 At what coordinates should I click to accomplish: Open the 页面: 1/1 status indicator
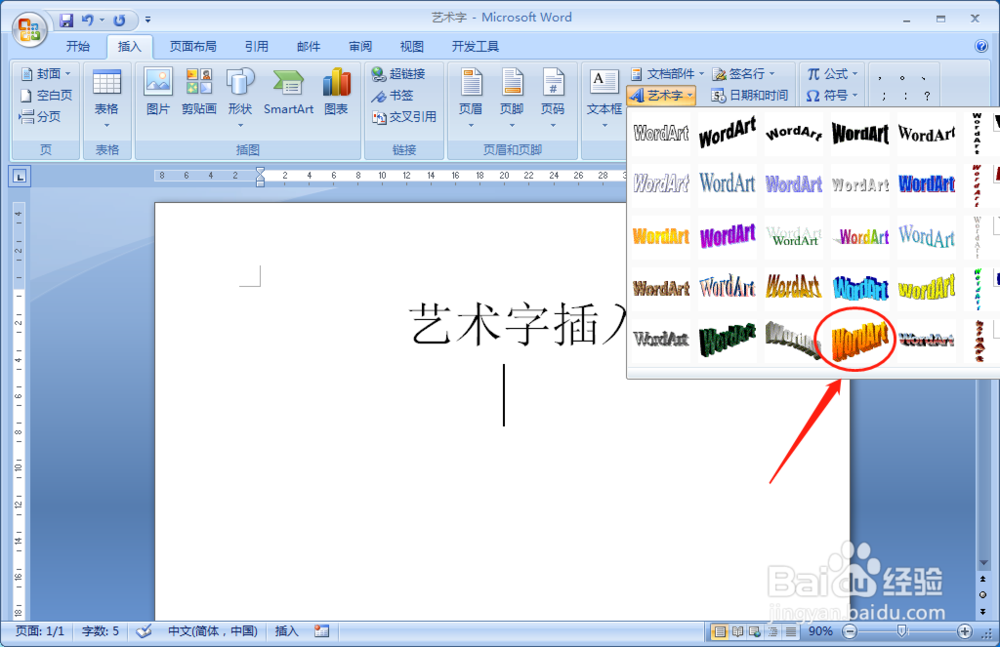pyautogui.click(x=40, y=631)
